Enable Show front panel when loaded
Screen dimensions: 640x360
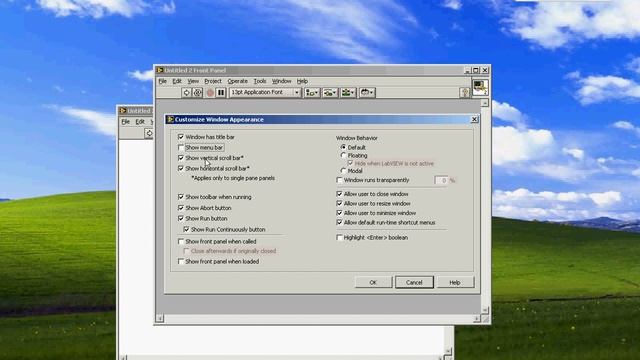[181, 261]
